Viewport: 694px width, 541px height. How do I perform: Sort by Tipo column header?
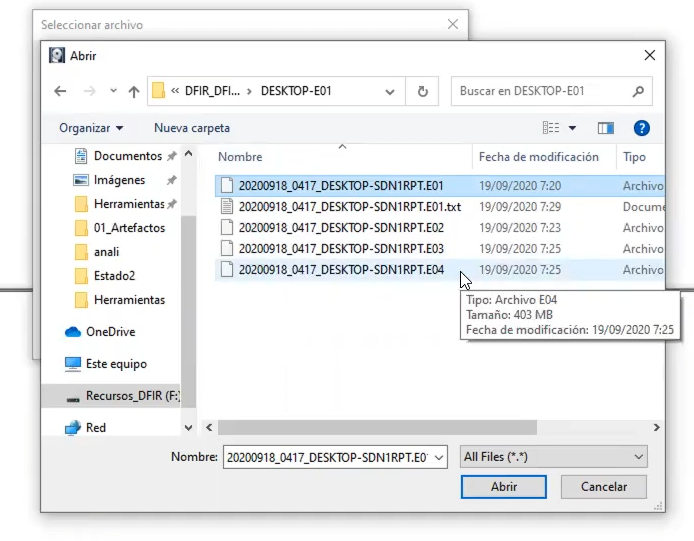tap(634, 157)
